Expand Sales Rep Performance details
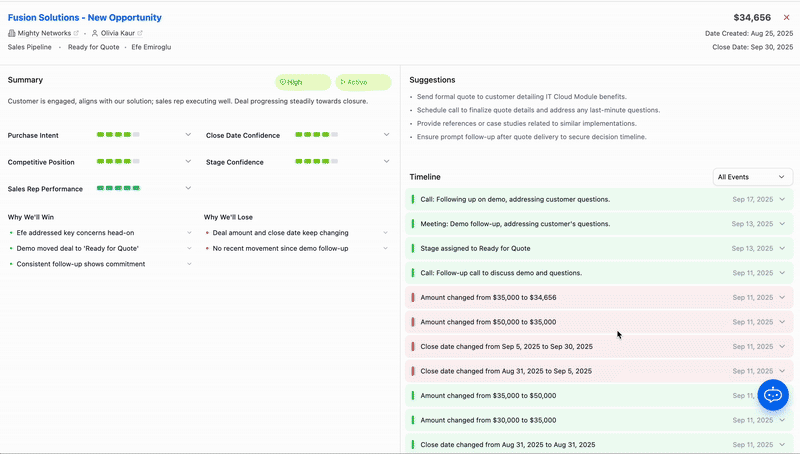Image resolution: width=800 pixels, height=454 pixels. [x=188, y=188]
